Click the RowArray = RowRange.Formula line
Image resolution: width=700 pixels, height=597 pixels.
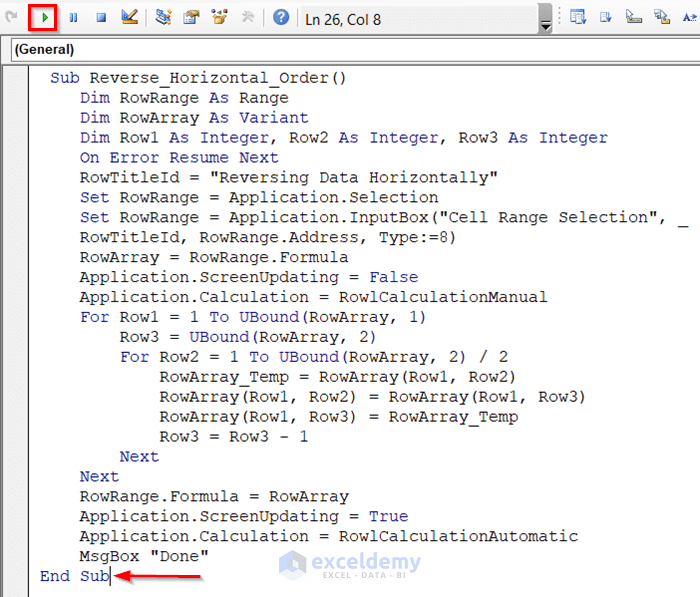(x=214, y=258)
